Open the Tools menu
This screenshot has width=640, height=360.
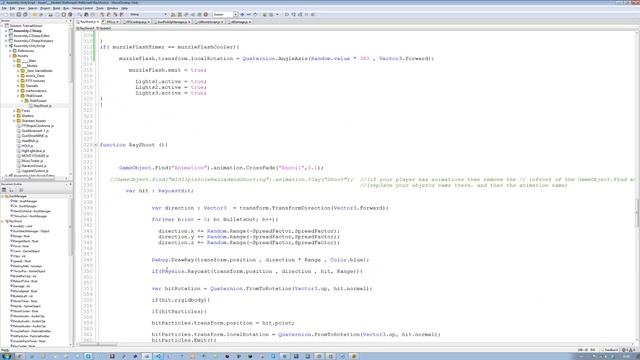(100, 8)
